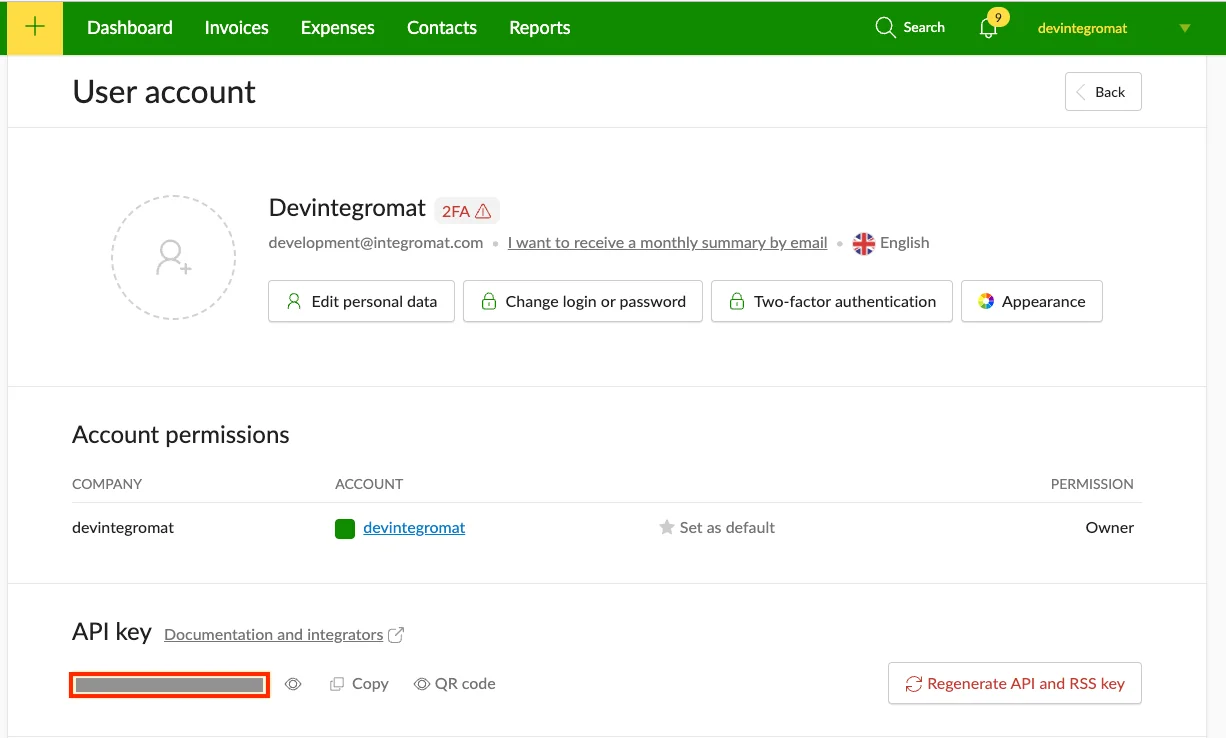
Task: Click Edit personal data
Action: click(361, 301)
